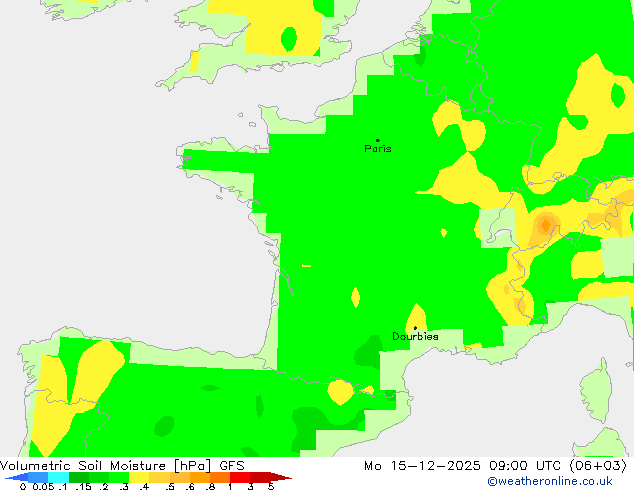This screenshot has width=634, height=490.
Task: Pick the dark green legend swatch between .1 and .15
Action: [79, 477]
